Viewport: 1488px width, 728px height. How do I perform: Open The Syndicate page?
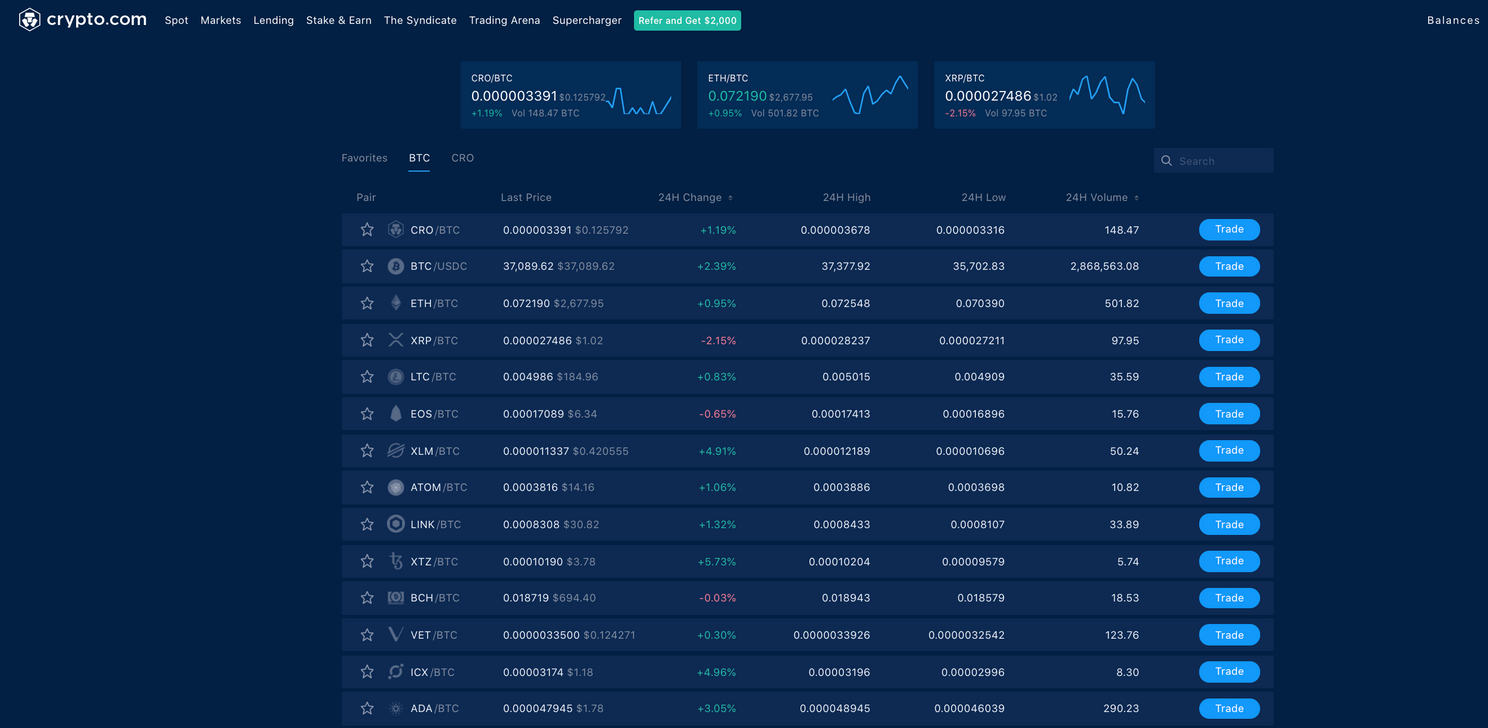coord(420,20)
